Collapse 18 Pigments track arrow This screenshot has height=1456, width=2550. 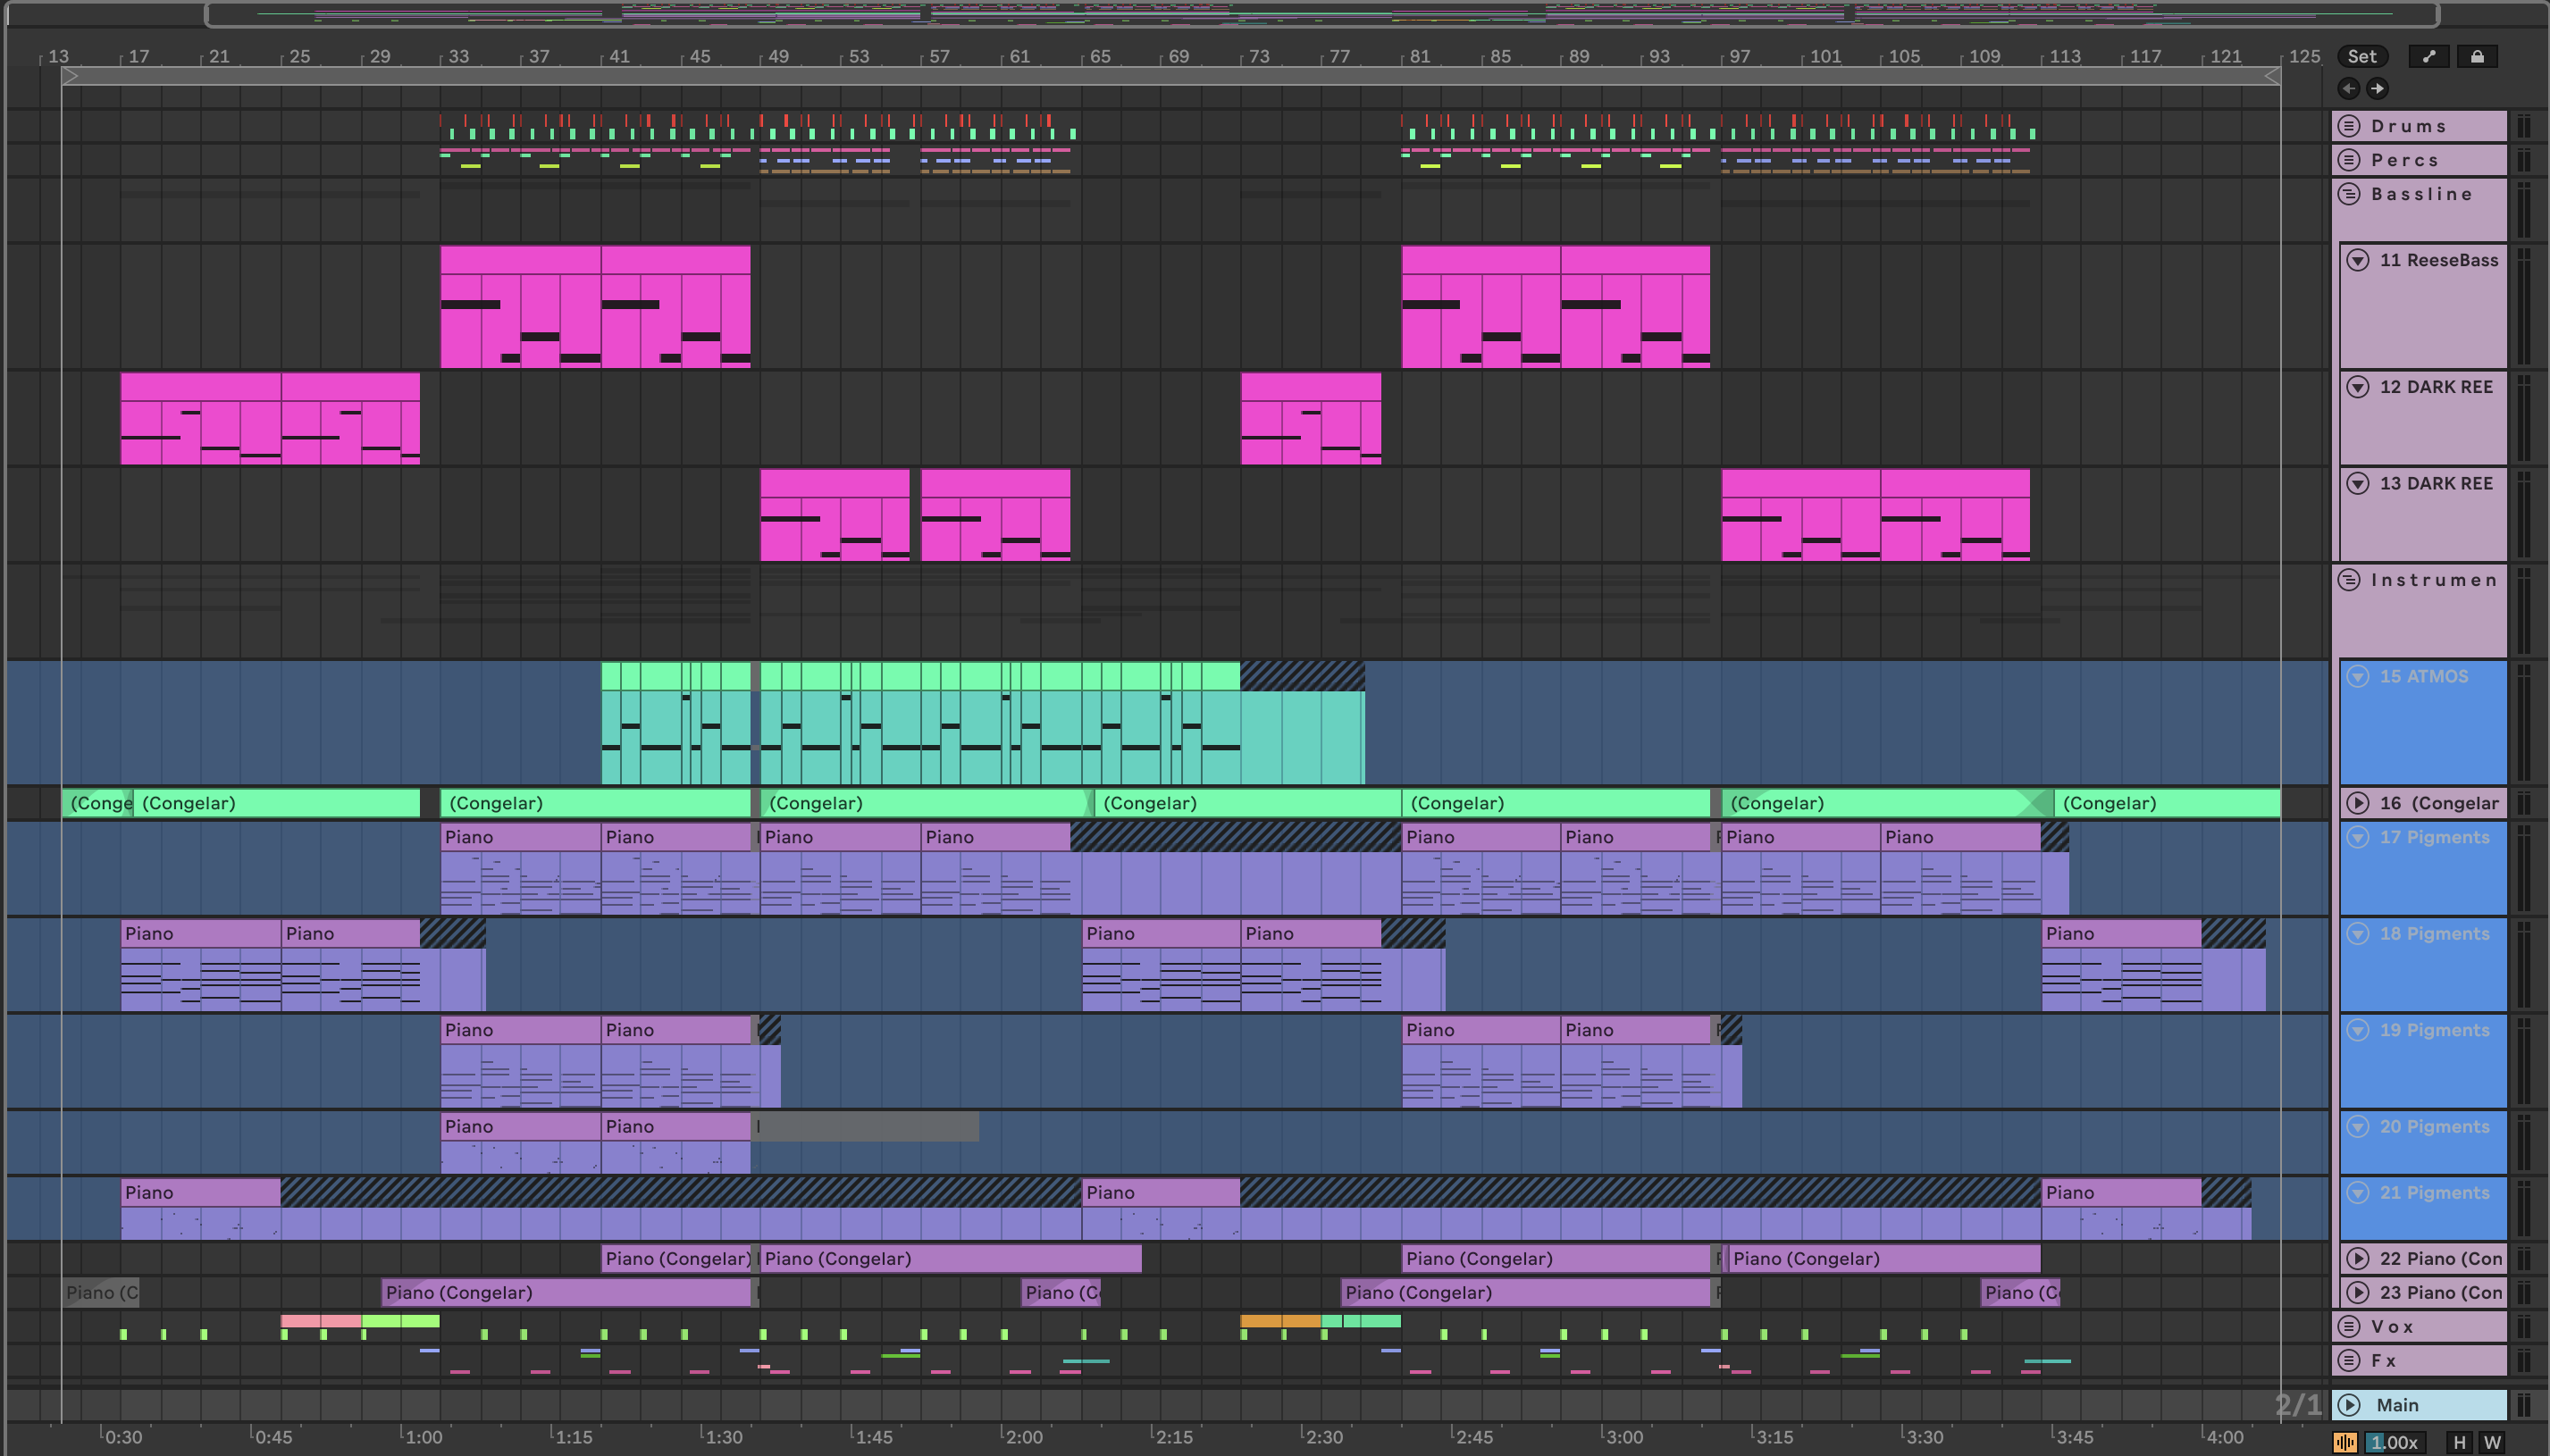2358,933
